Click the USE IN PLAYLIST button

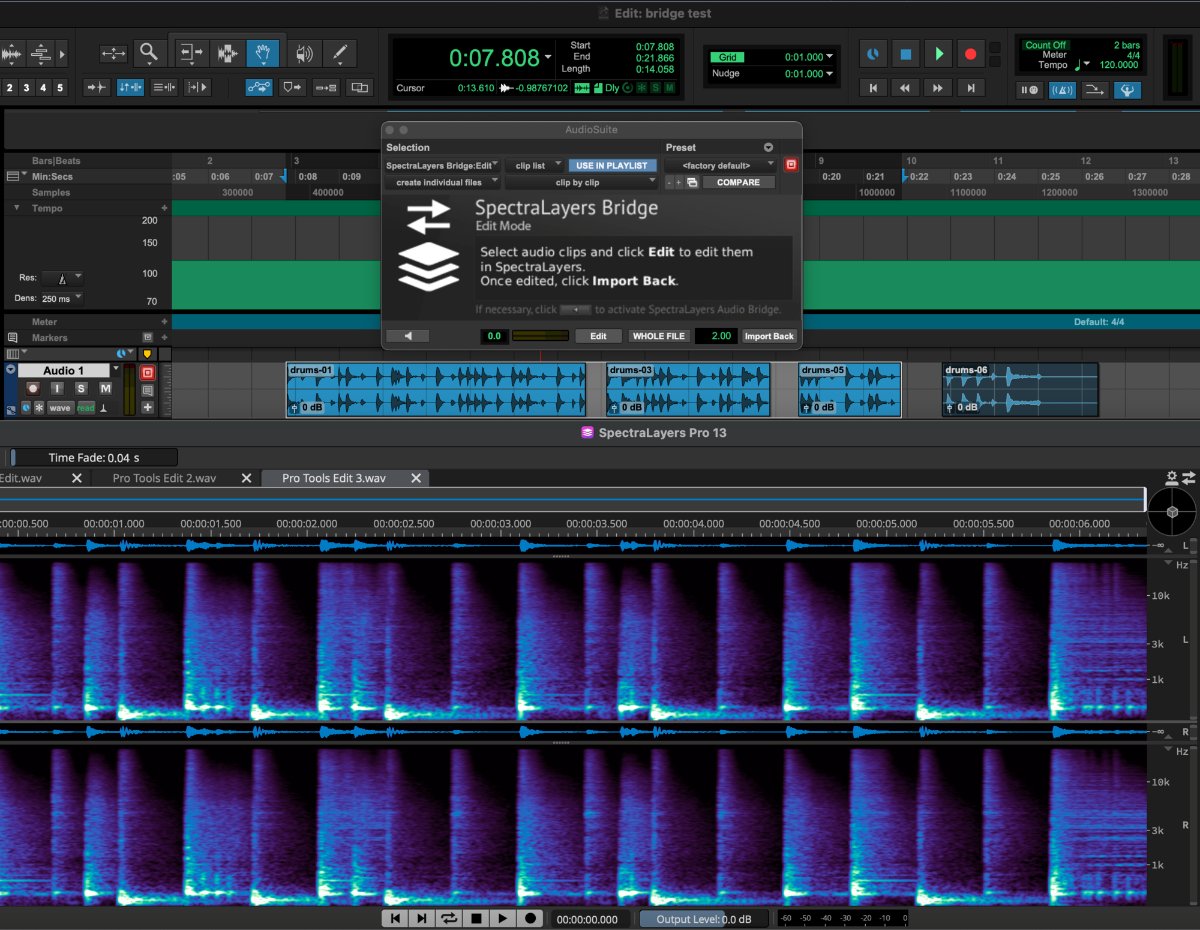pos(612,165)
